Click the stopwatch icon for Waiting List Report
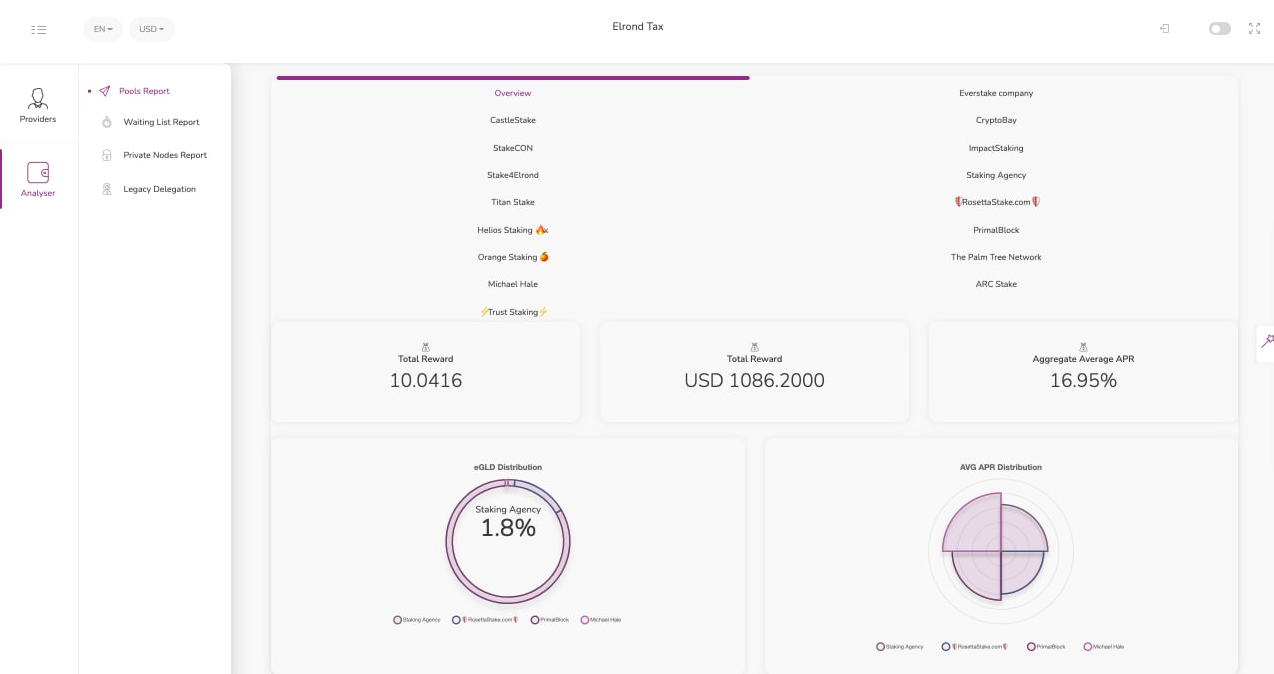The image size is (1274, 674). click(107, 122)
